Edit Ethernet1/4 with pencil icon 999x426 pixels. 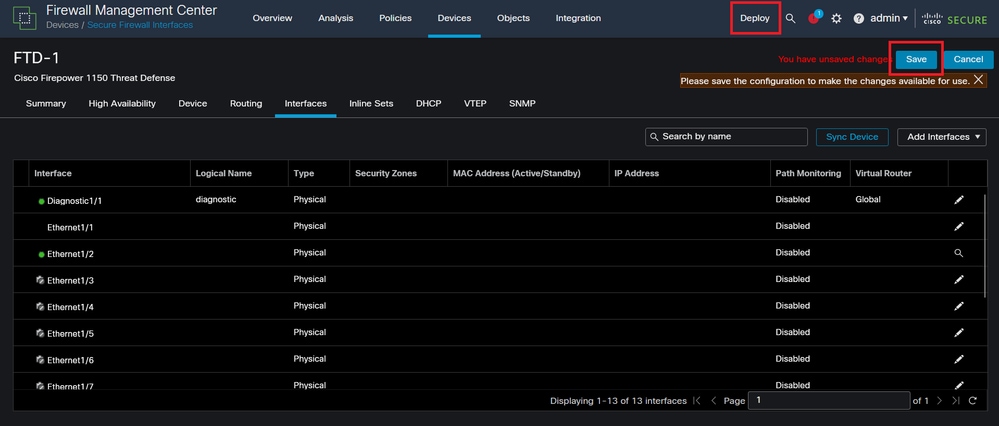tap(959, 306)
